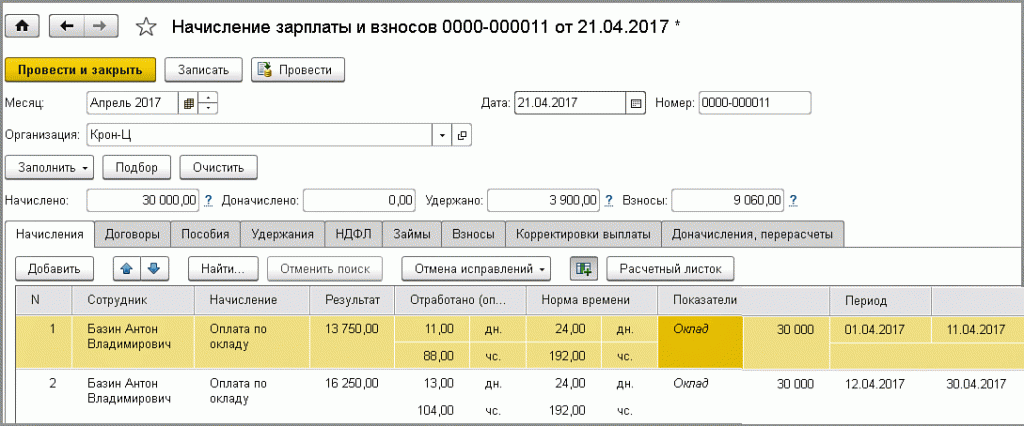Viewport: 1024px width, 426px height.
Task: Click the Результат column header
Action: (353, 300)
